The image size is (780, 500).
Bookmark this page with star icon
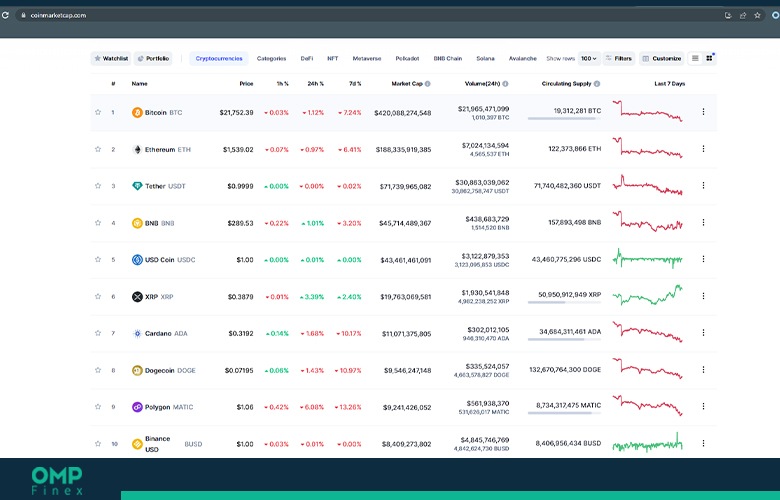point(758,15)
